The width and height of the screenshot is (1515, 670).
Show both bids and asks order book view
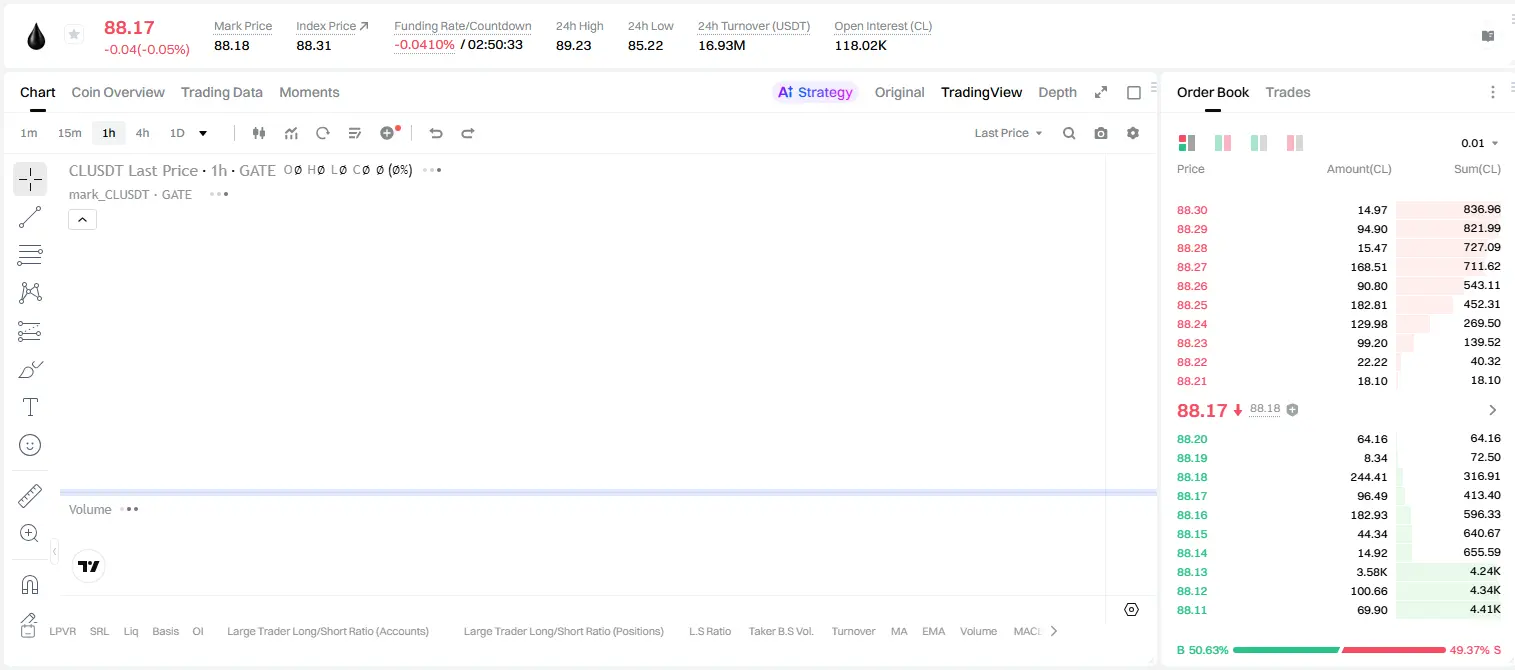(x=1187, y=143)
